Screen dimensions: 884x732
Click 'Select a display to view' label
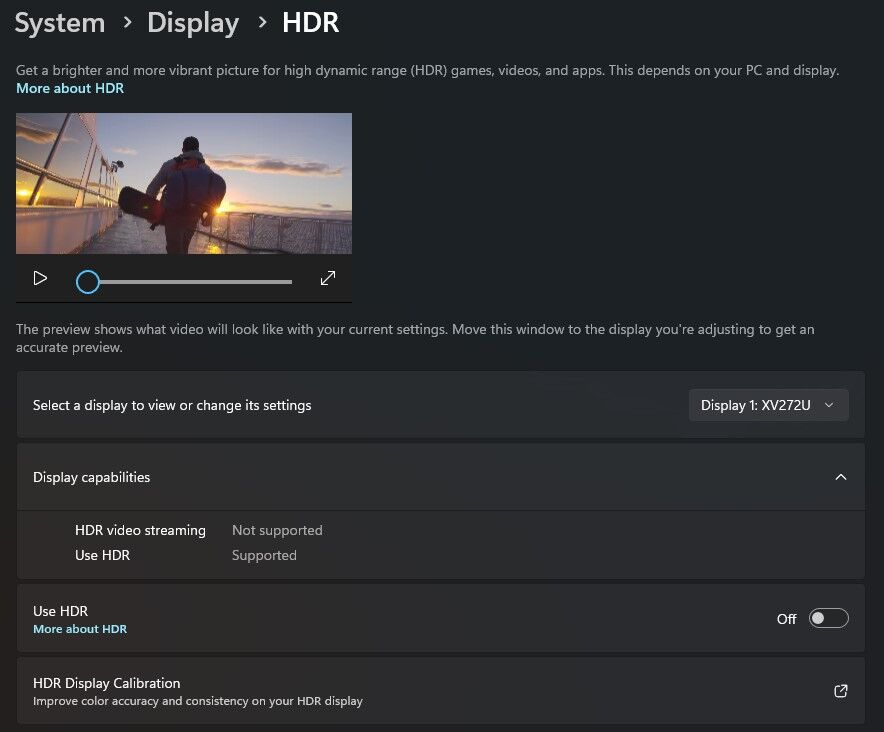coord(172,405)
